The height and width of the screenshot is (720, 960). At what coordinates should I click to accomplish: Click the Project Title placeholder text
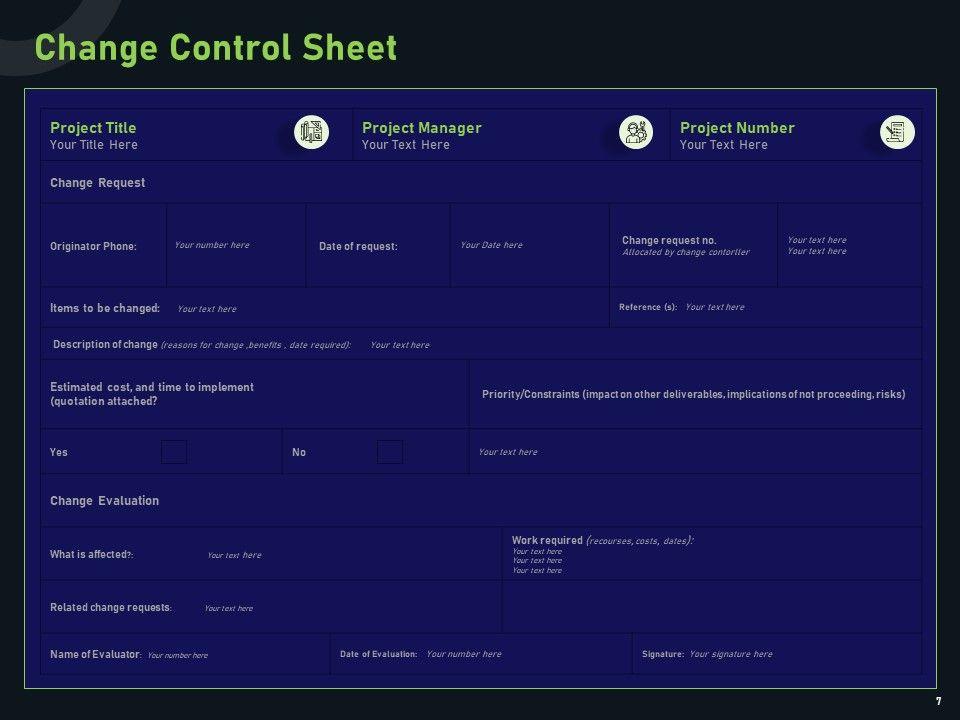pyautogui.click(x=94, y=145)
